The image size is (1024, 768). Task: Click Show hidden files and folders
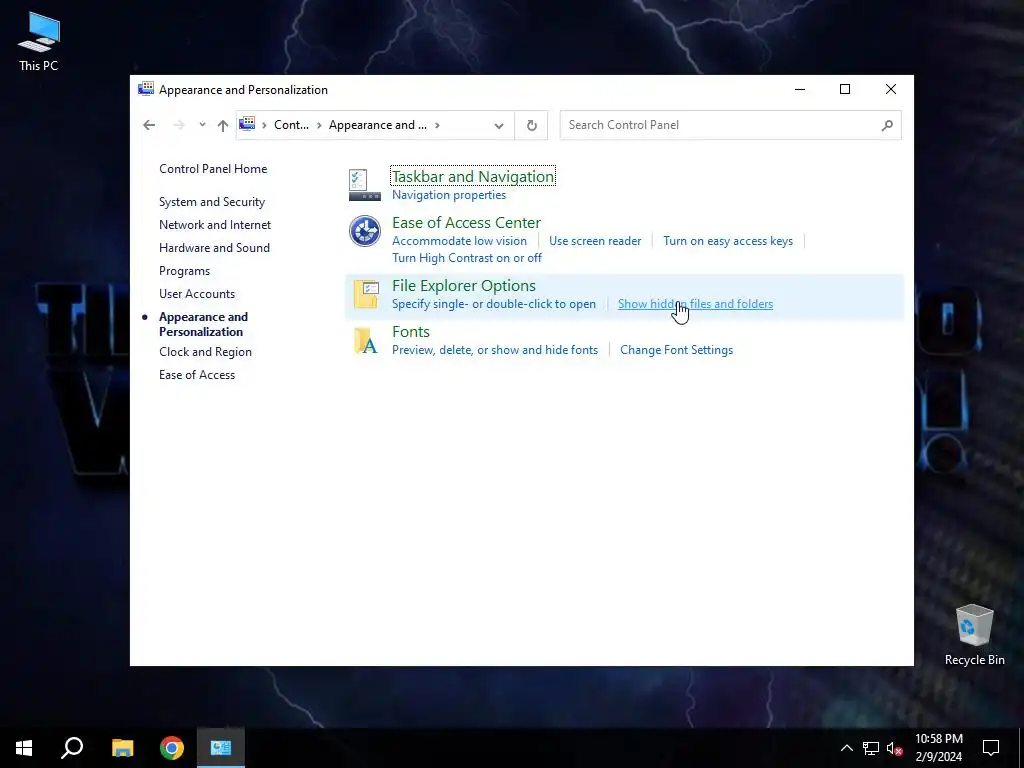coord(695,304)
